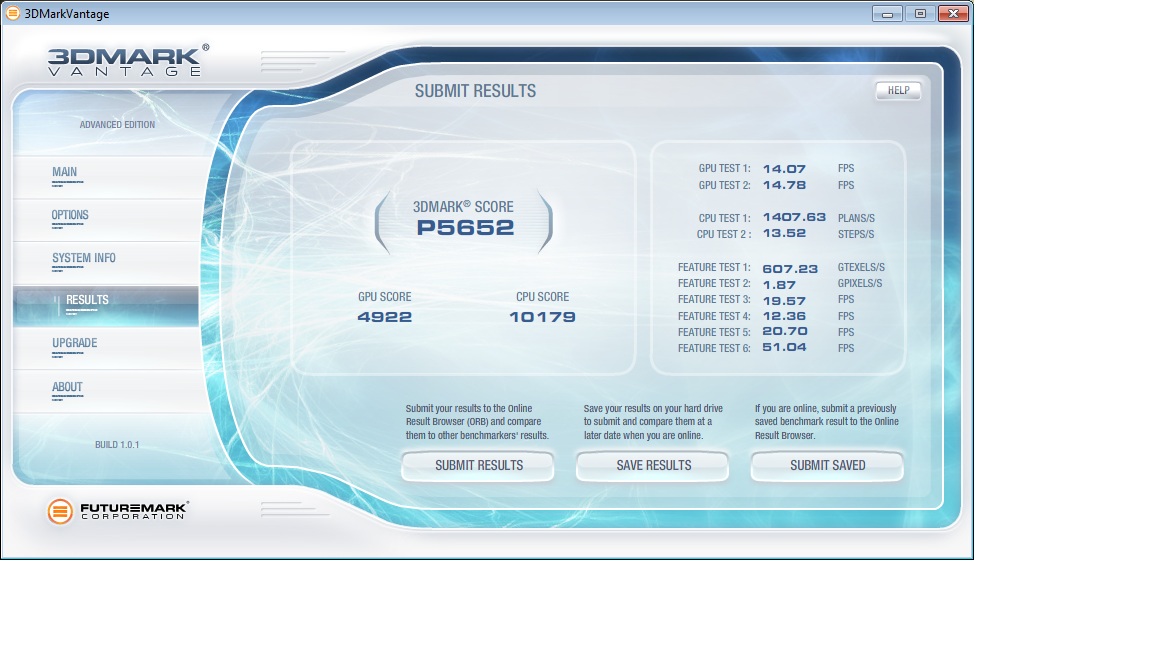The width and height of the screenshot is (1152, 648).
Task: Click the GPIXELS/S unit label
Action: (x=860, y=284)
